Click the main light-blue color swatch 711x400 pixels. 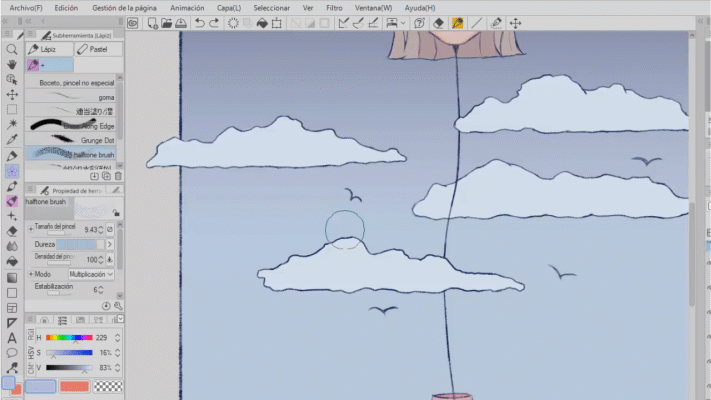point(40,386)
